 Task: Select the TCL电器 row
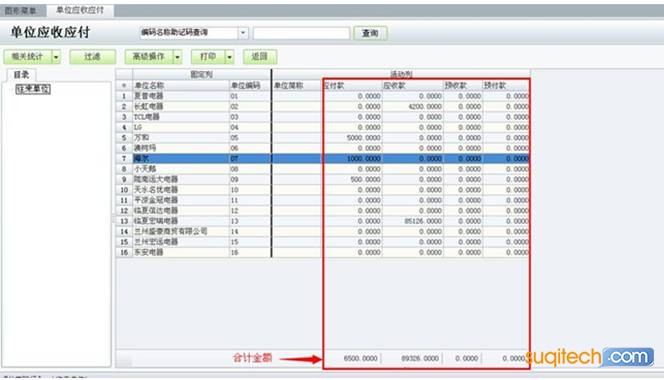pos(322,117)
